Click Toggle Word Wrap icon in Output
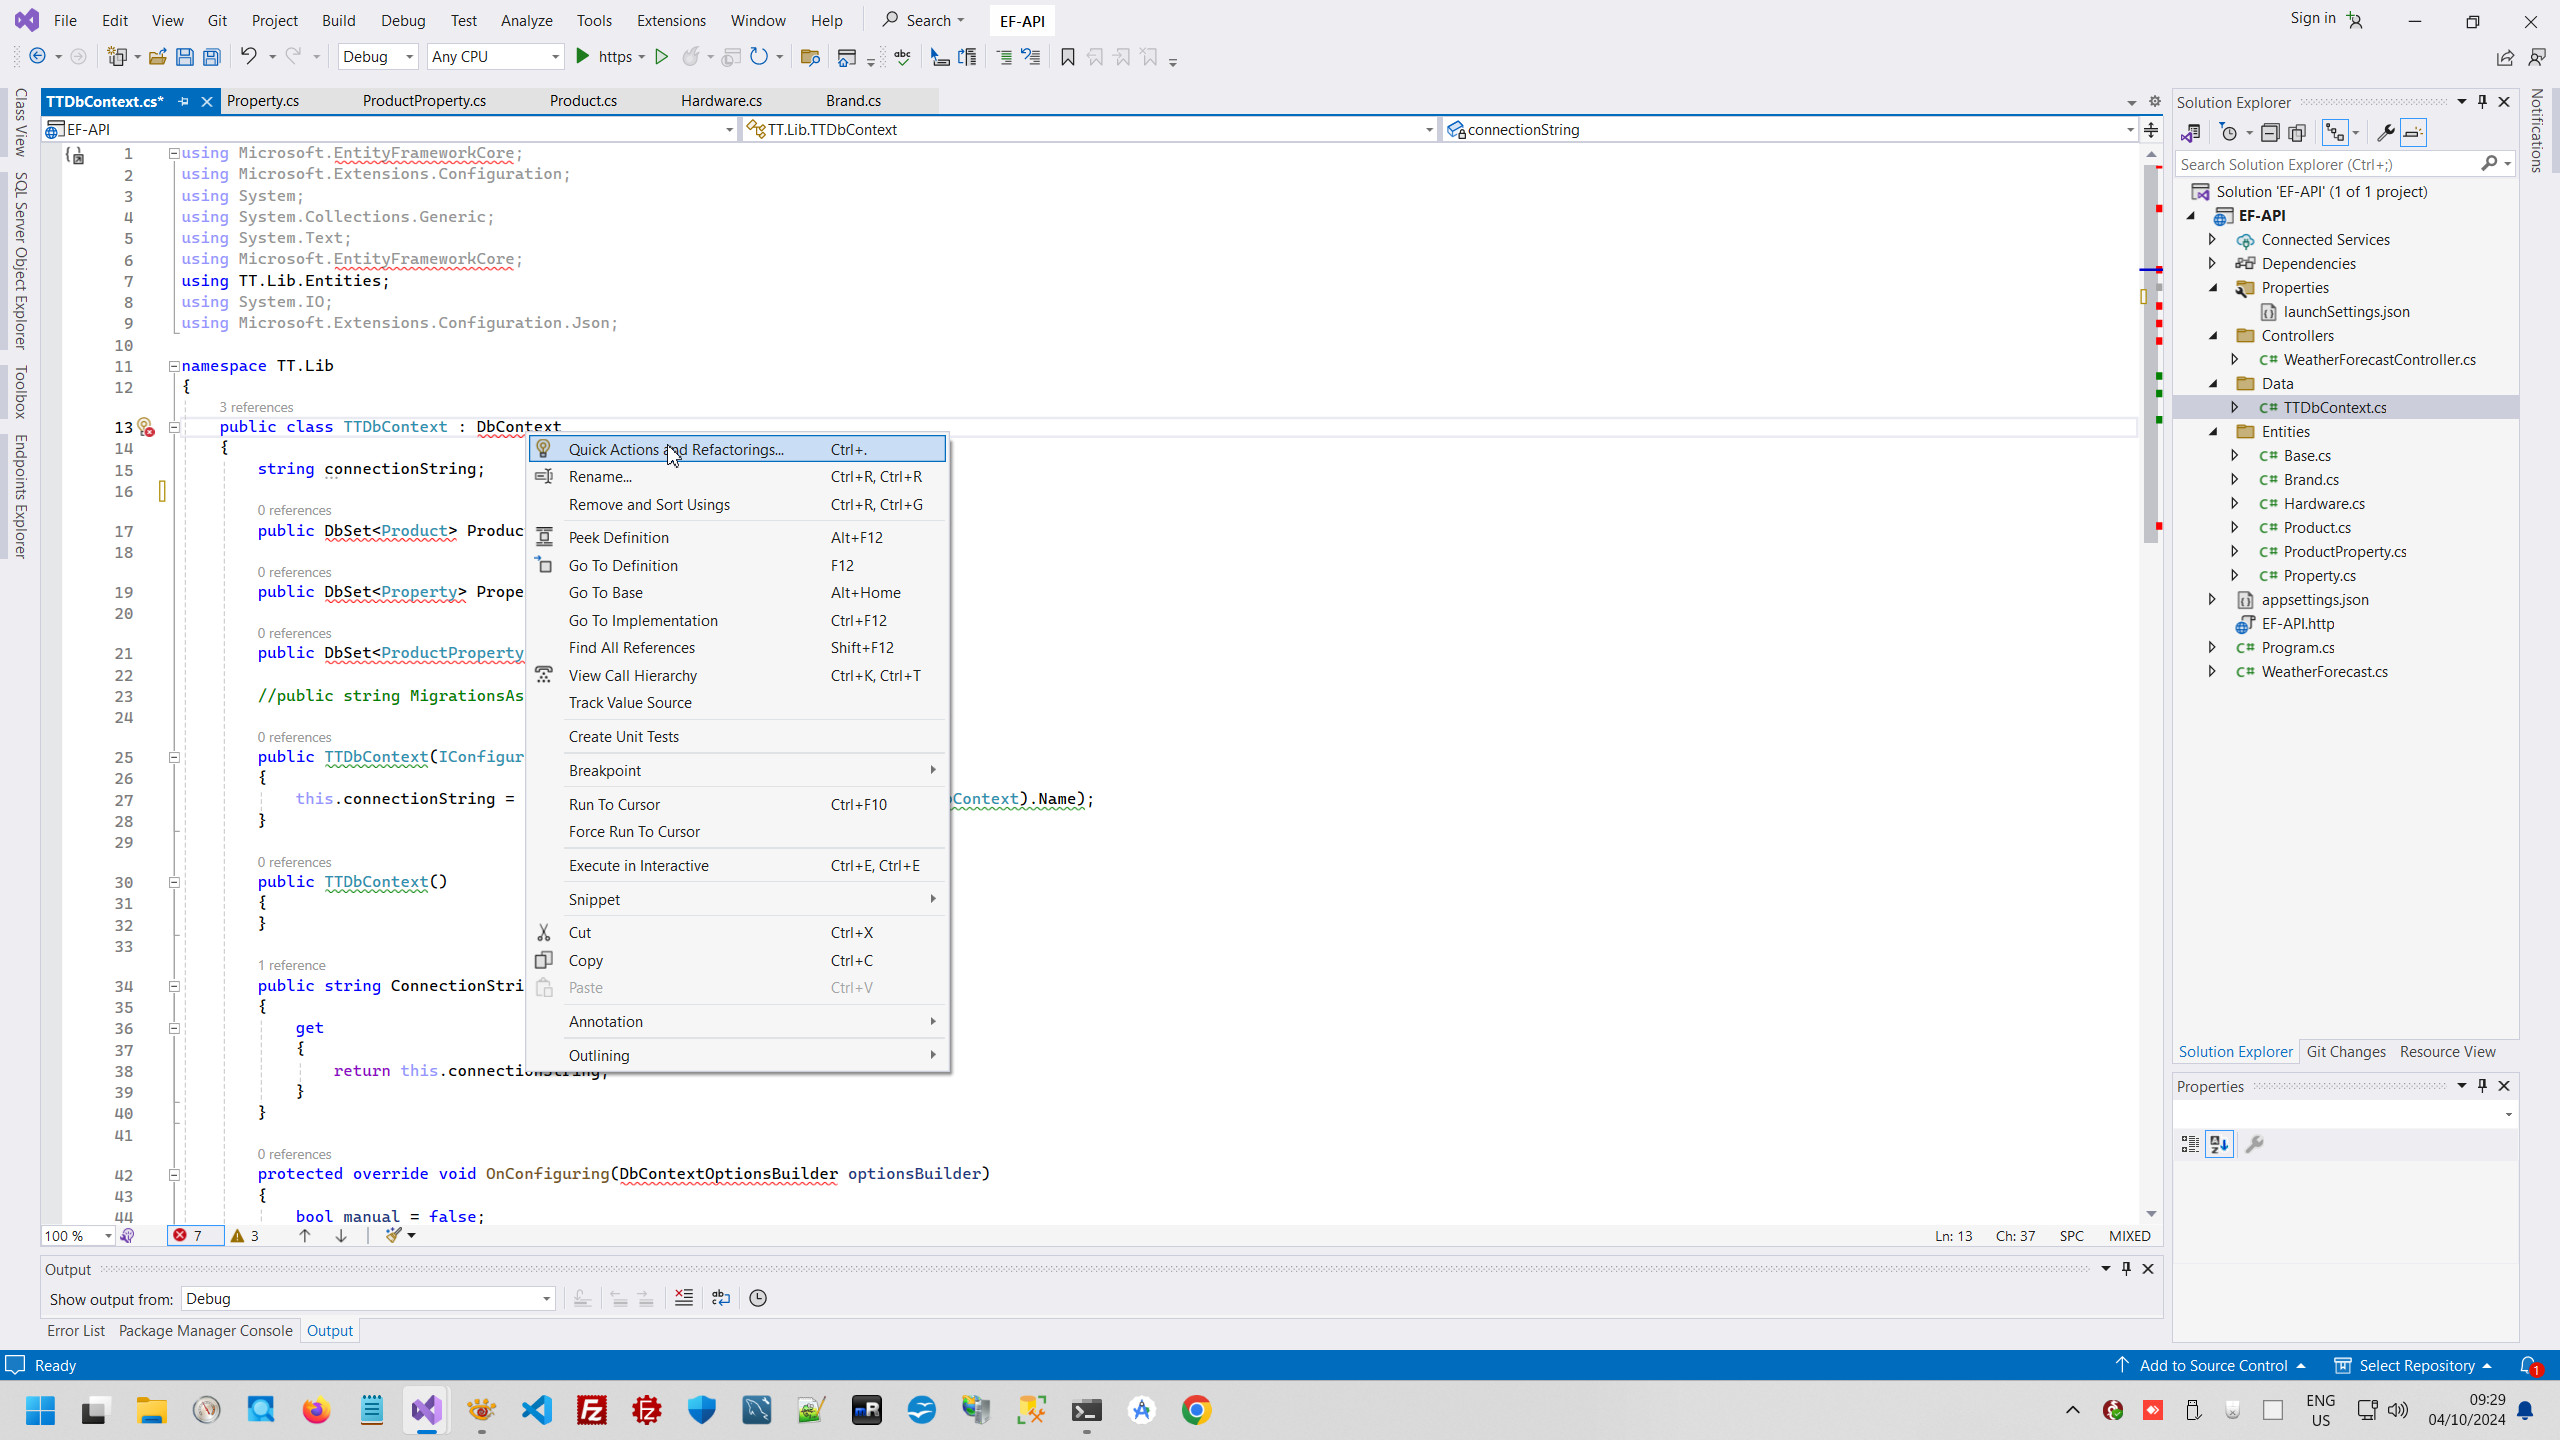 pyautogui.click(x=721, y=1298)
